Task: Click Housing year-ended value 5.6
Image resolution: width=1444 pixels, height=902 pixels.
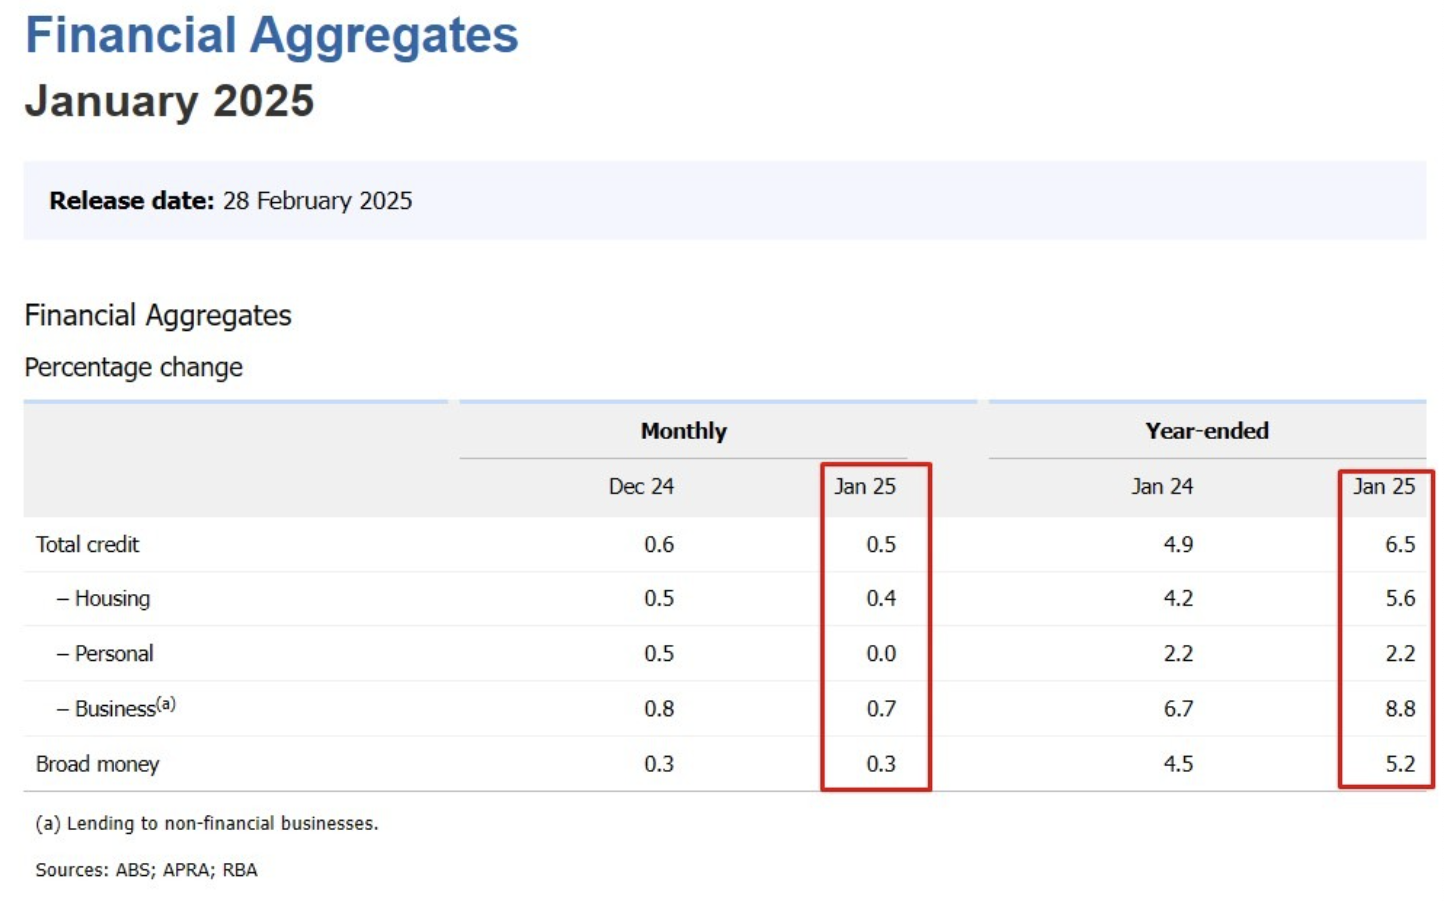Action: click(1400, 598)
